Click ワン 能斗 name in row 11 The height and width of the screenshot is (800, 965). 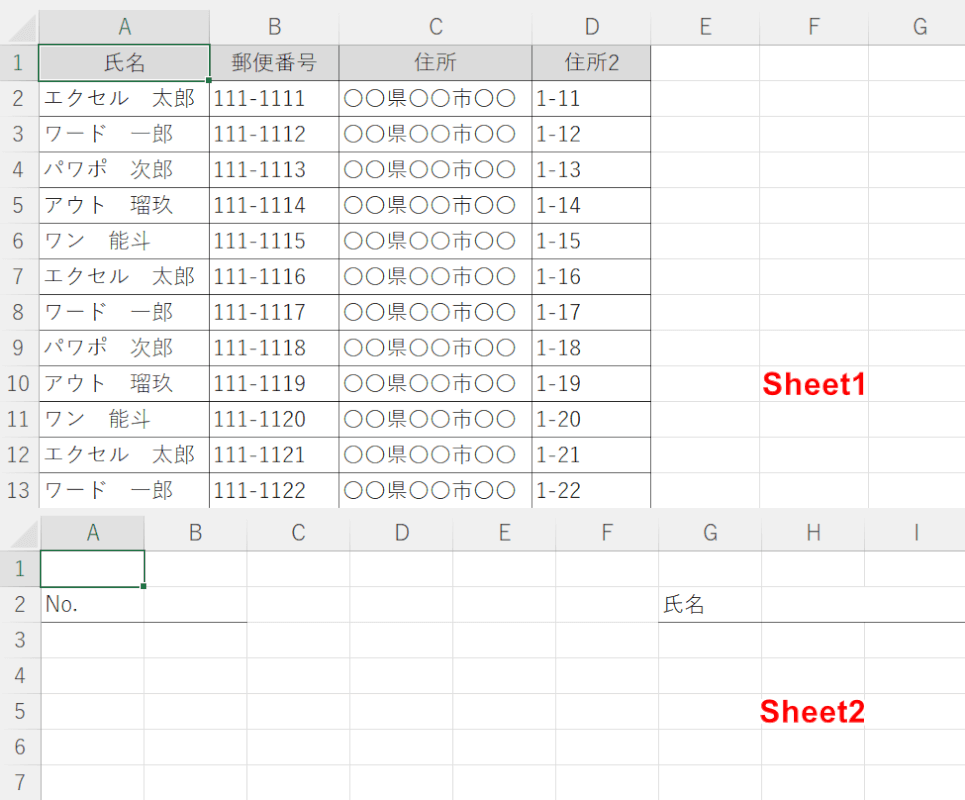(x=124, y=420)
